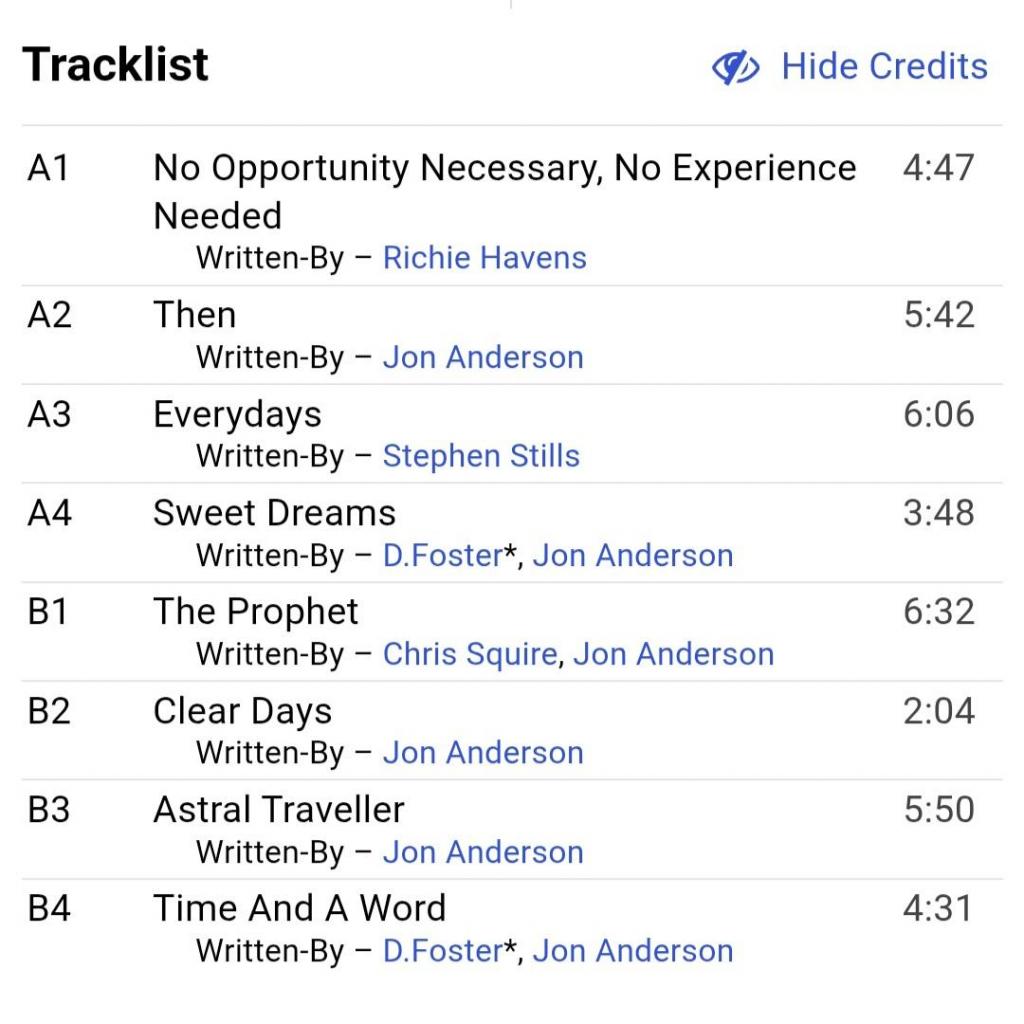1024x1024 pixels.
Task: Open Chris Squire artist link
Action: click(x=470, y=654)
